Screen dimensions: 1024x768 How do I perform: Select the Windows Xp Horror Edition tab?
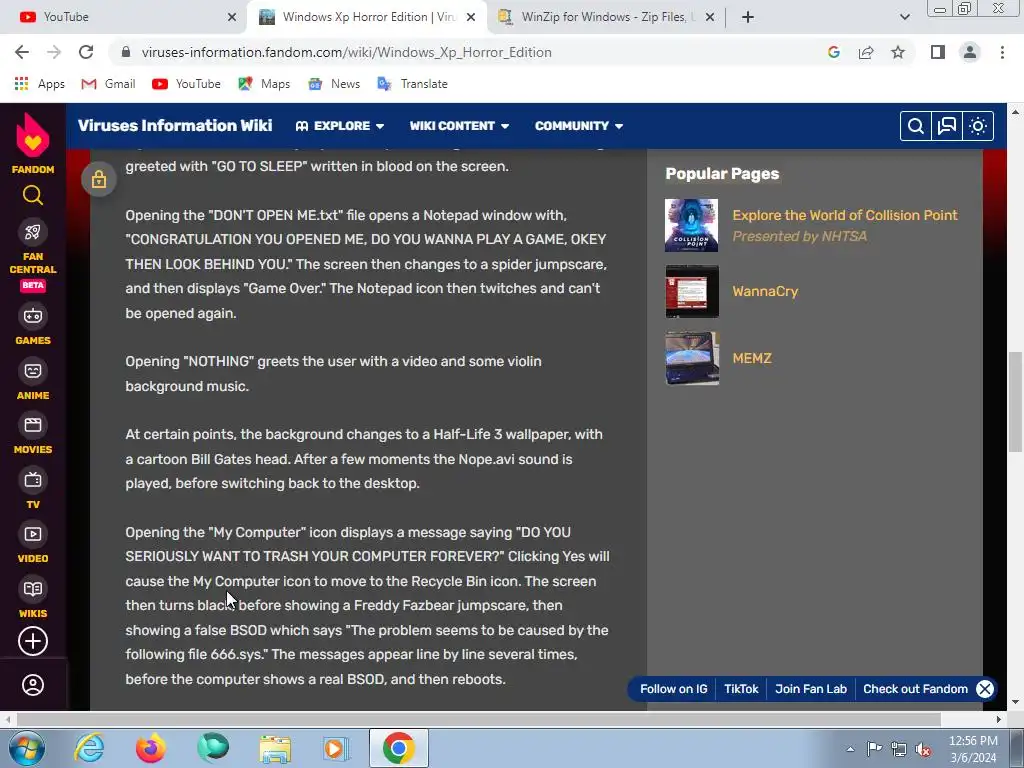pos(366,17)
